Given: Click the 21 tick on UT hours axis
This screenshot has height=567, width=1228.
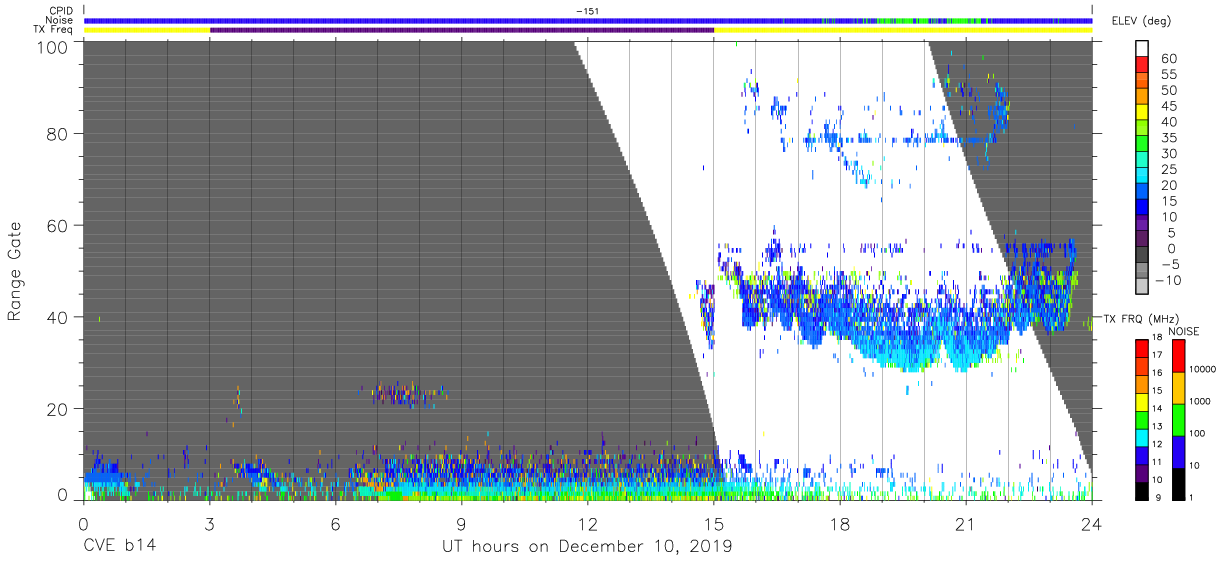Looking at the screenshot, I should 965,524.
